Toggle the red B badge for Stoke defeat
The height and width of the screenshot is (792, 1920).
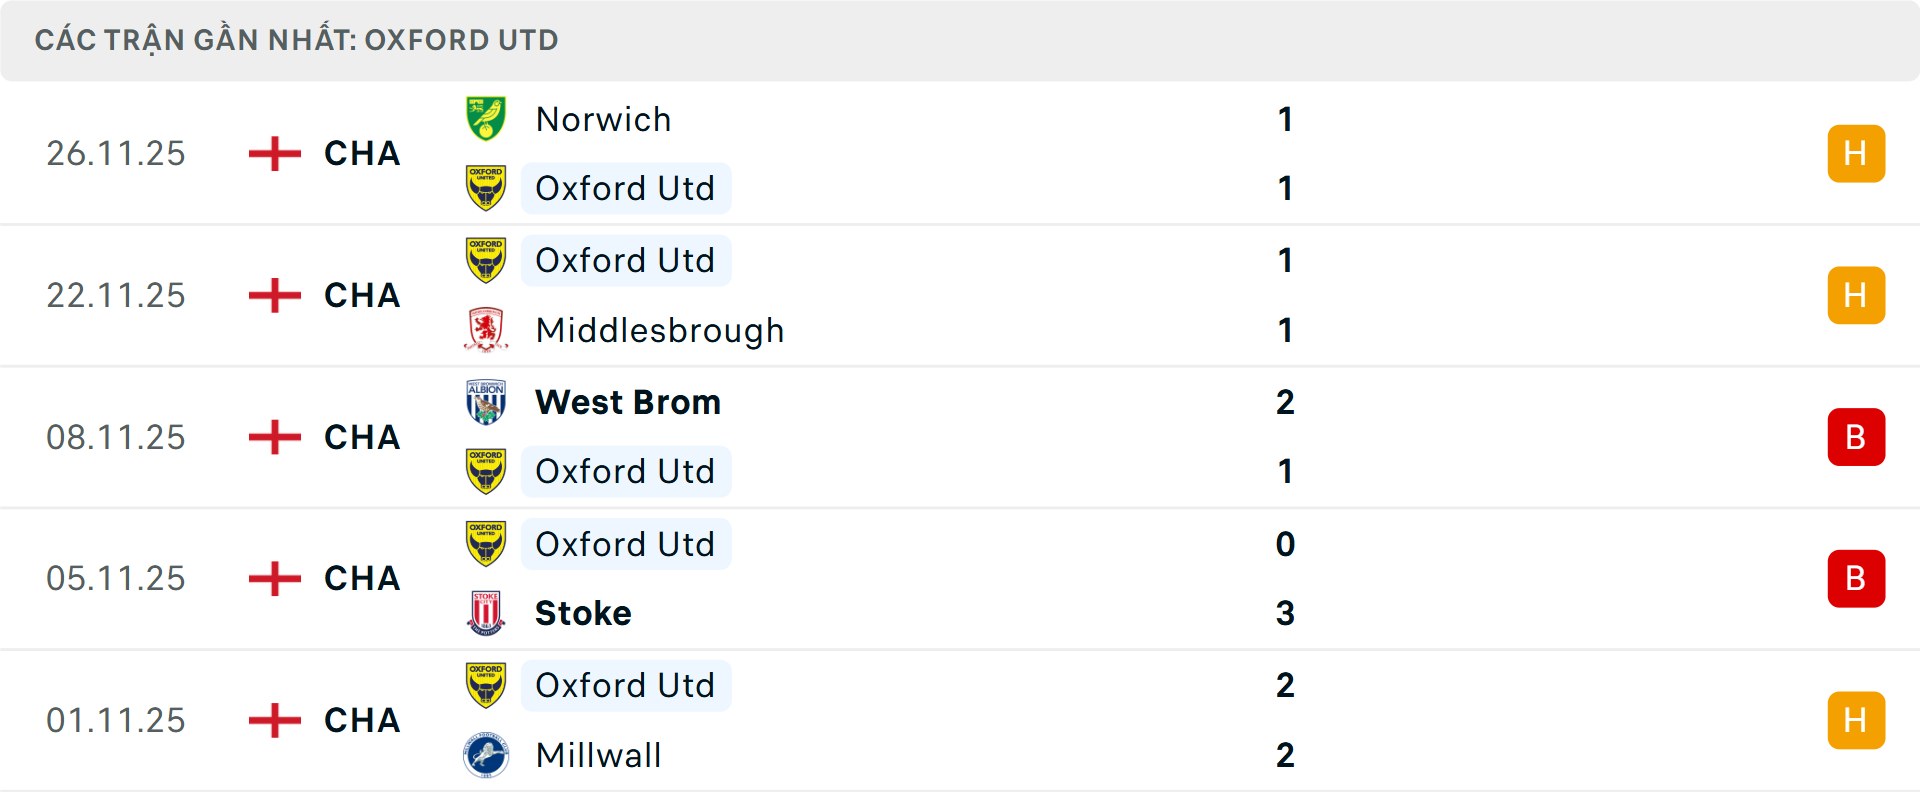click(1856, 578)
